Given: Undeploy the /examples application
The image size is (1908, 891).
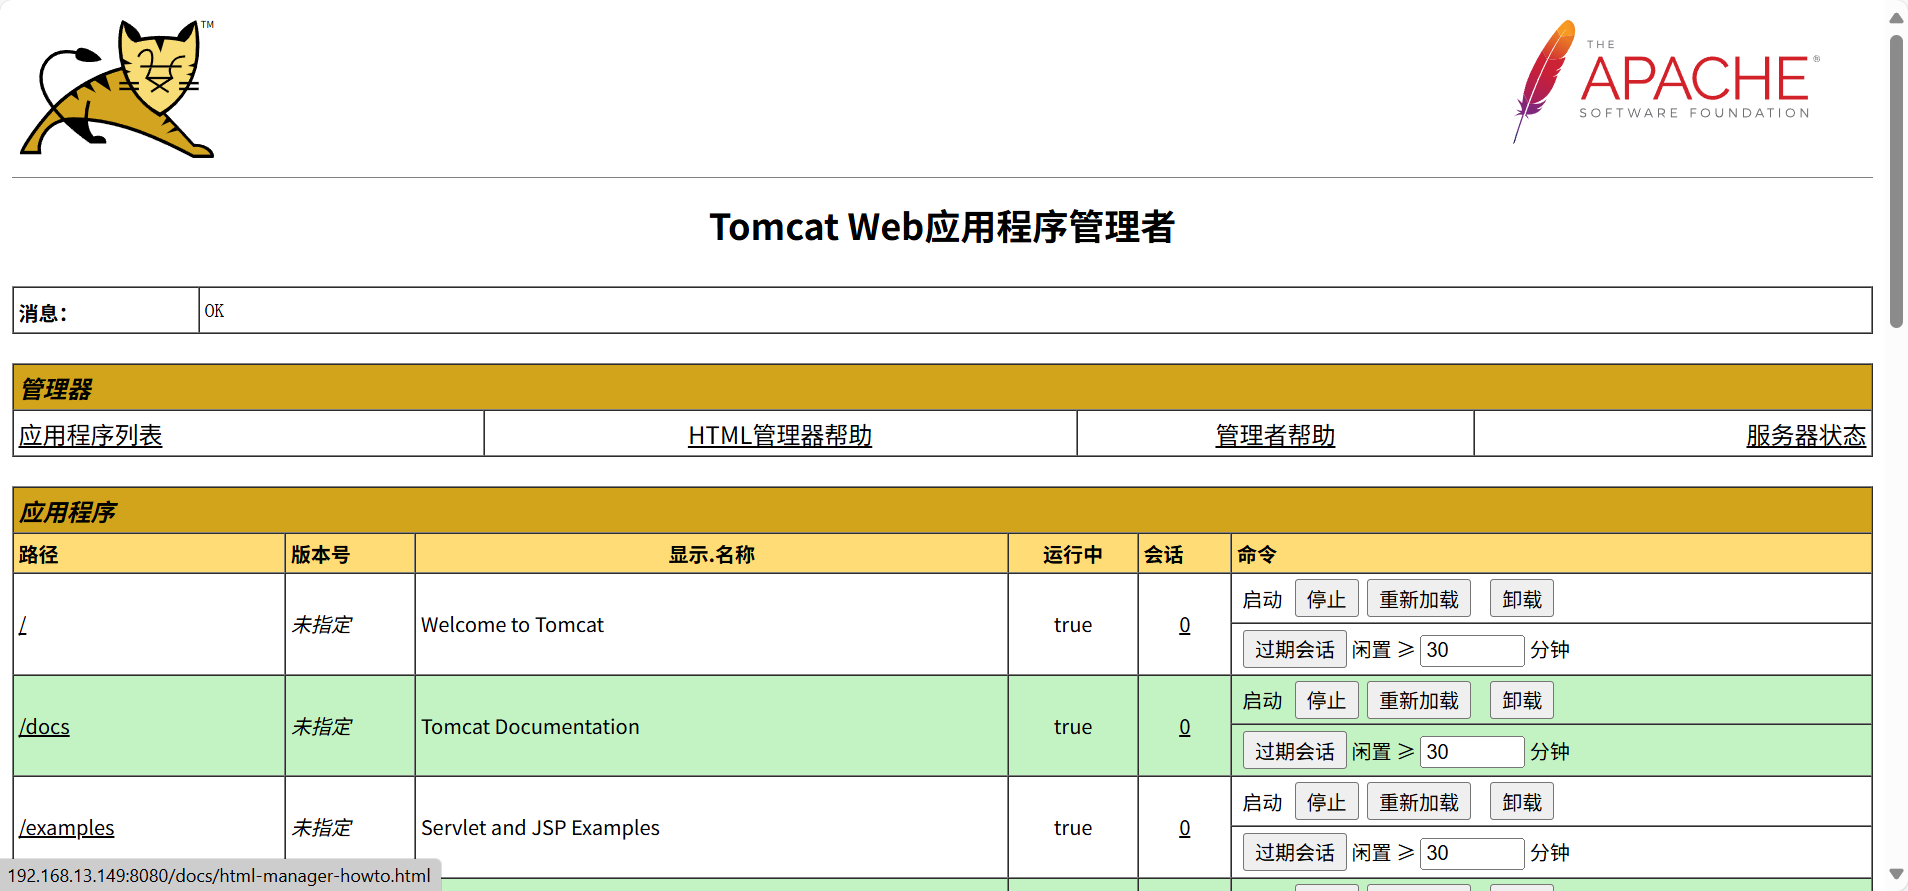Looking at the screenshot, I should 1522,802.
